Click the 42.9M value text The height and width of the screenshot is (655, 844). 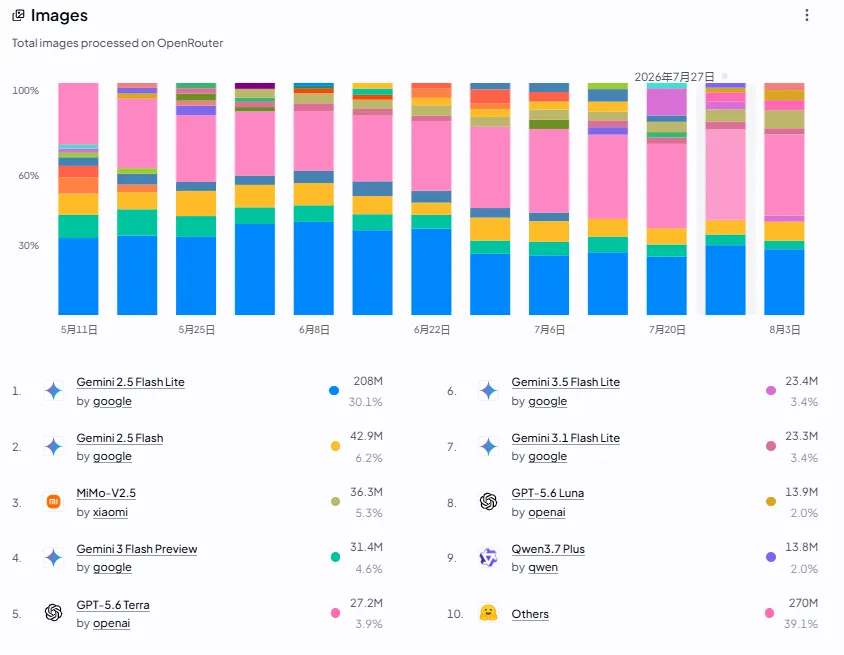pos(366,436)
